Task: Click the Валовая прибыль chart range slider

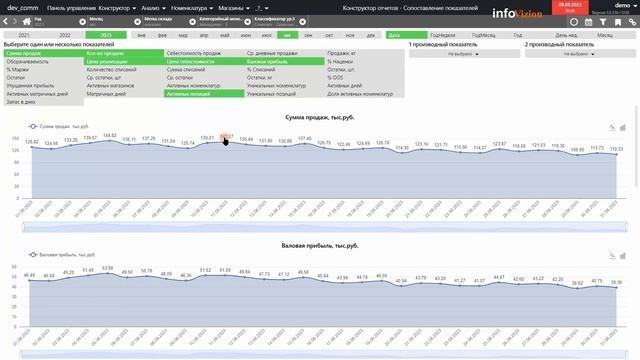Action: pyautogui.click(x=324, y=355)
